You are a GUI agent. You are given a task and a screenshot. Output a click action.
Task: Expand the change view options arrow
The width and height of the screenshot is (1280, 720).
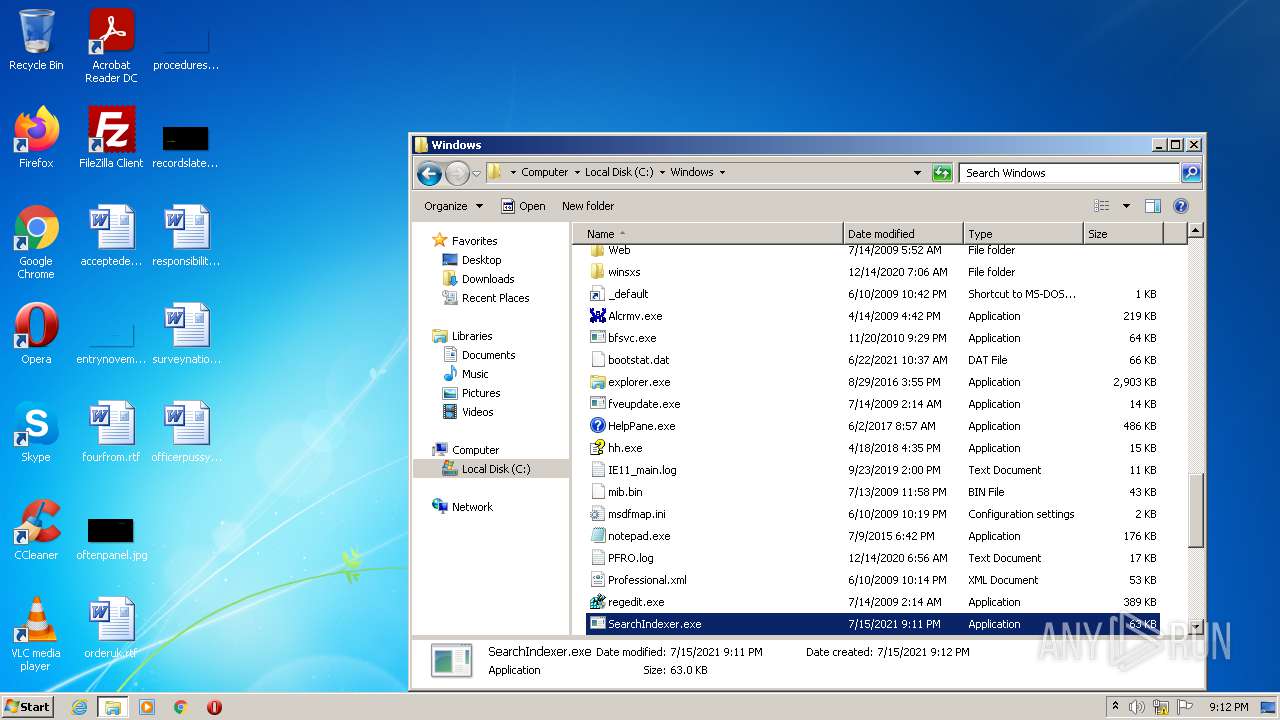coord(1125,206)
